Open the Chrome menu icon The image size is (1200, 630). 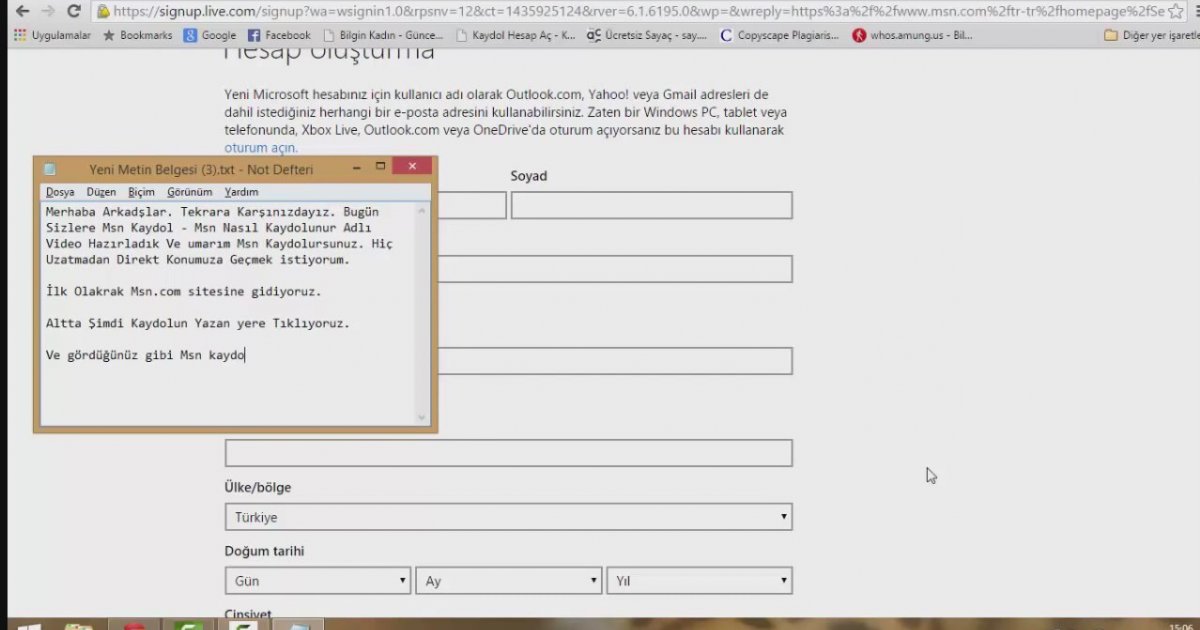pyautogui.click(x=1195, y=11)
